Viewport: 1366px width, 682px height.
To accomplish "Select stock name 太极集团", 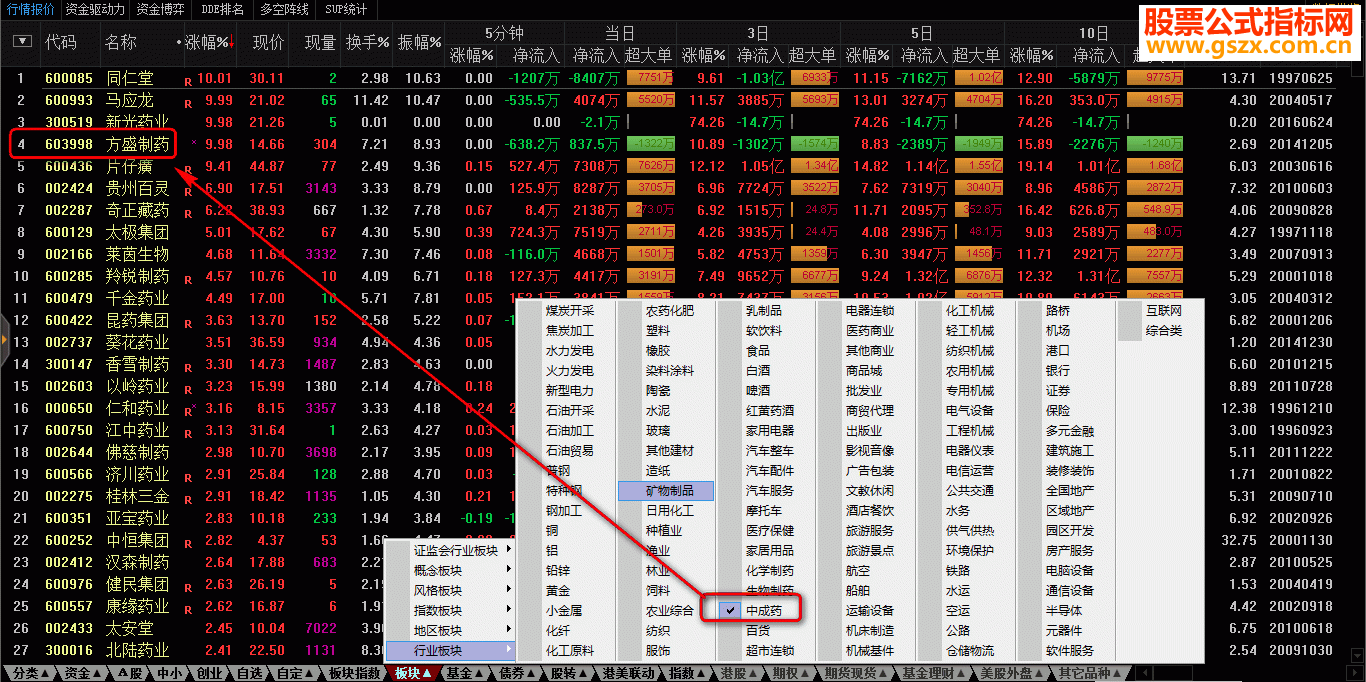I will click(138, 232).
